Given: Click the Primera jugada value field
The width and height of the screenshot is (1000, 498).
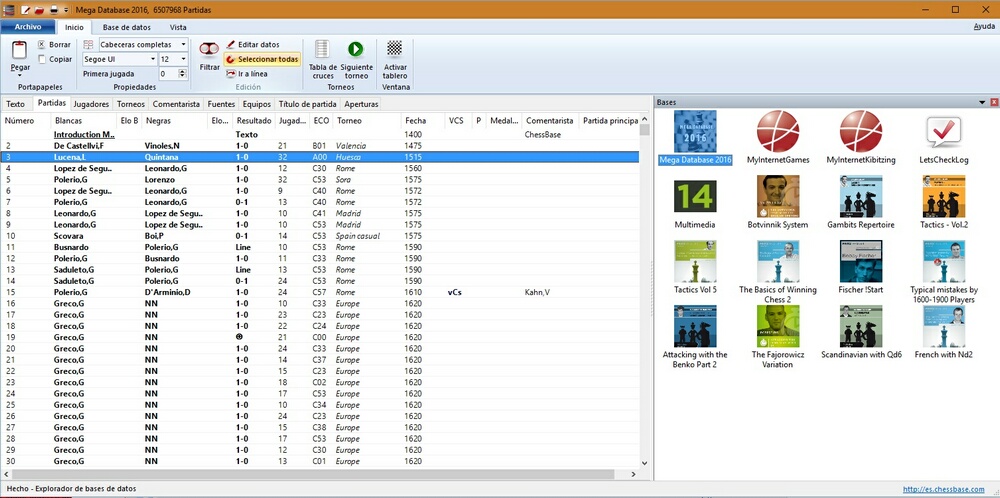Looking at the screenshot, I should [169, 74].
